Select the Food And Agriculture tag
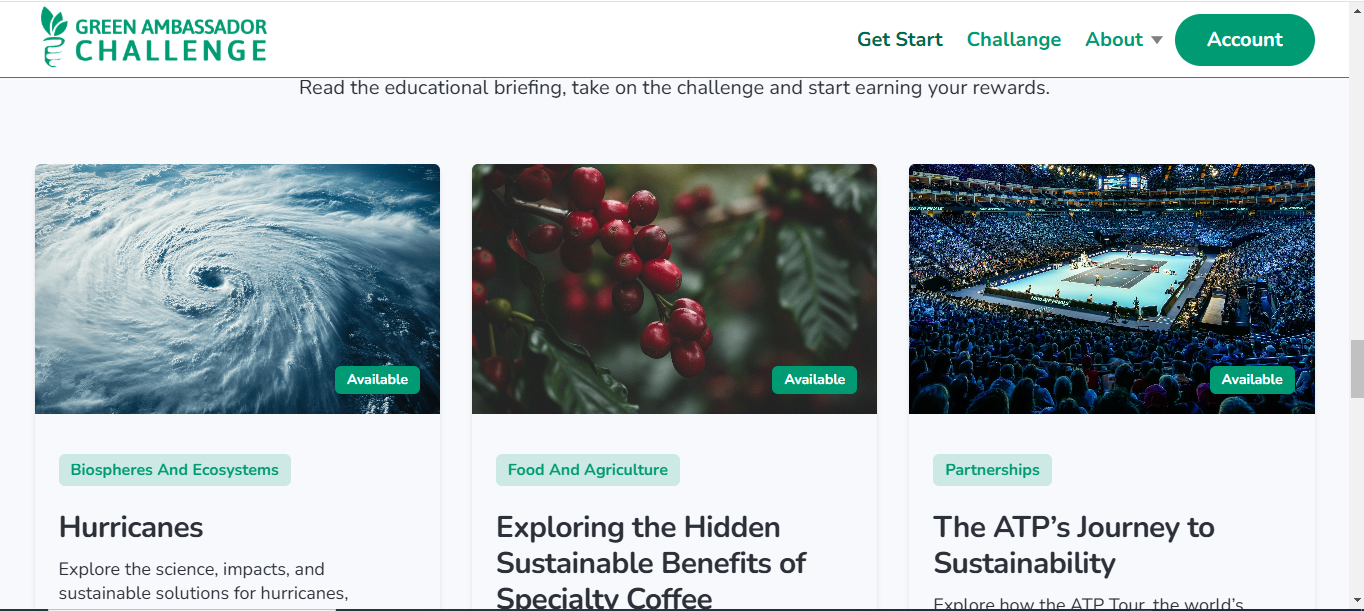Viewport: 1364px width, 611px height. coord(588,470)
